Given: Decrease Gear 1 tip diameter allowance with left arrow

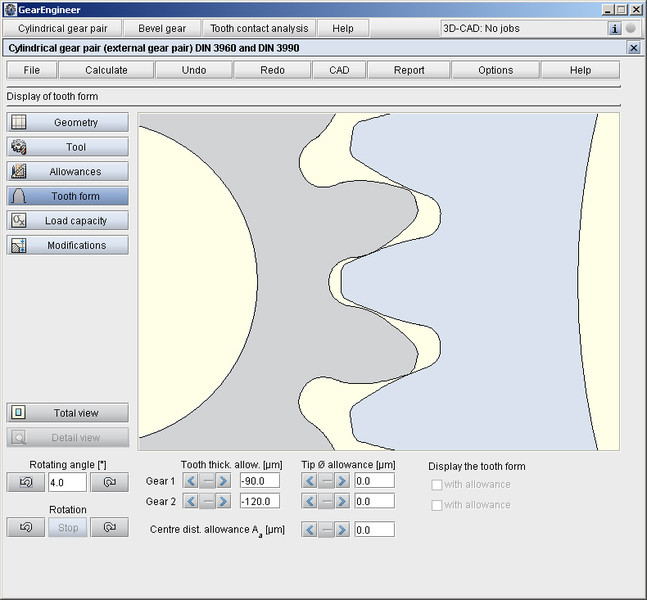Looking at the screenshot, I should point(310,481).
